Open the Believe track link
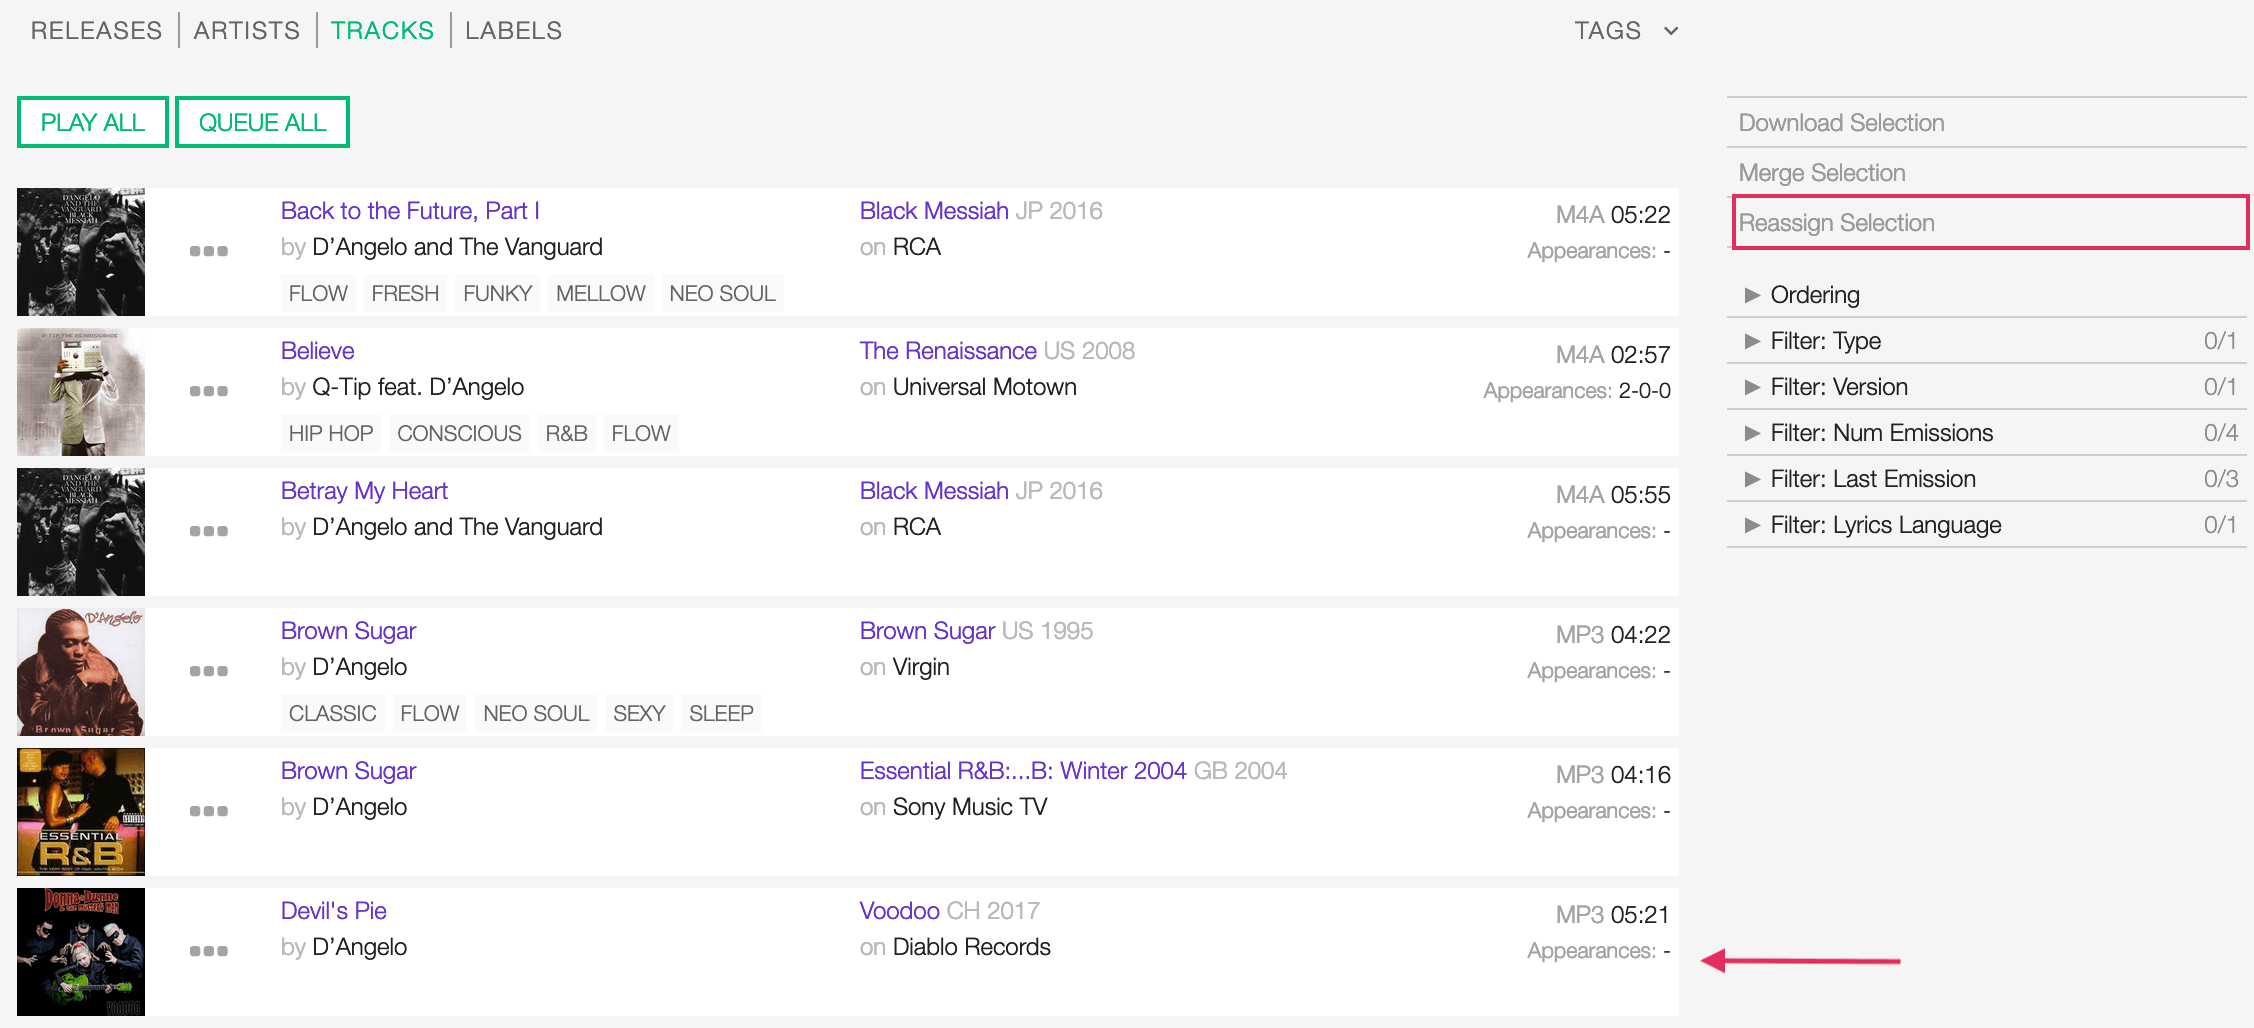2254x1028 pixels. coord(317,351)
